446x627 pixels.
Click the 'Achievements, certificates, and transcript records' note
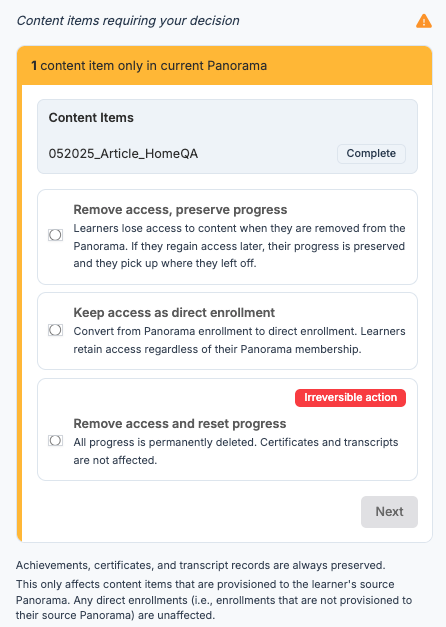click(200, 565)
